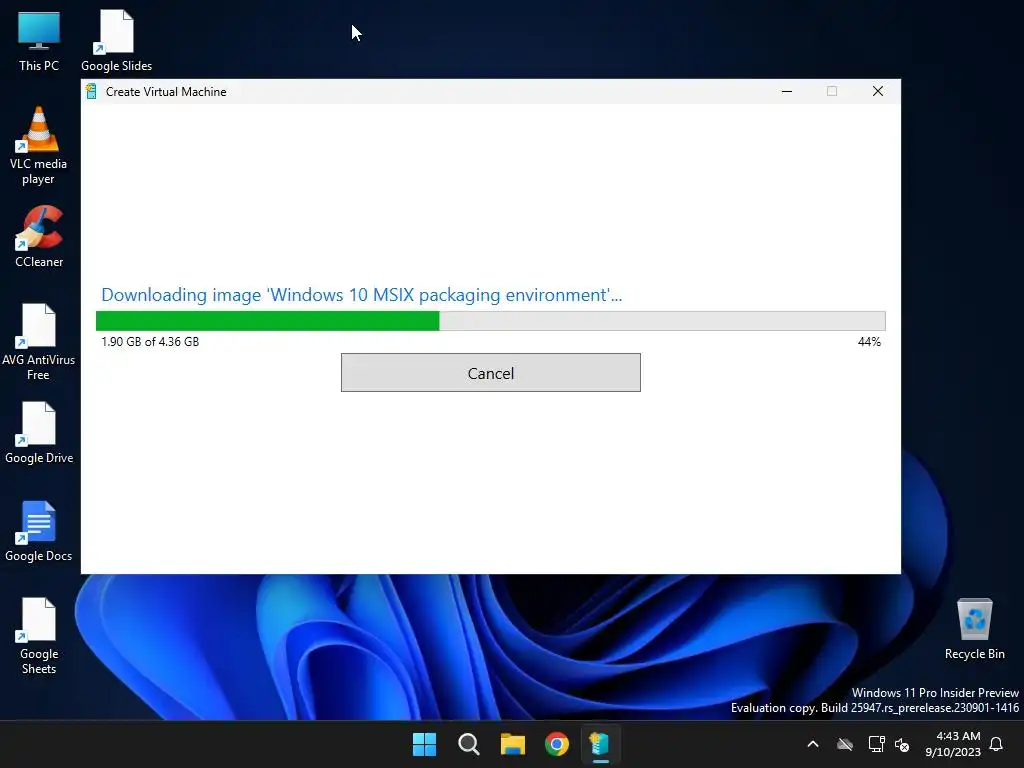1024x768 pixels.
Task: Open taskbar Search
Action: pyautogui.click(x=469, y=744)
